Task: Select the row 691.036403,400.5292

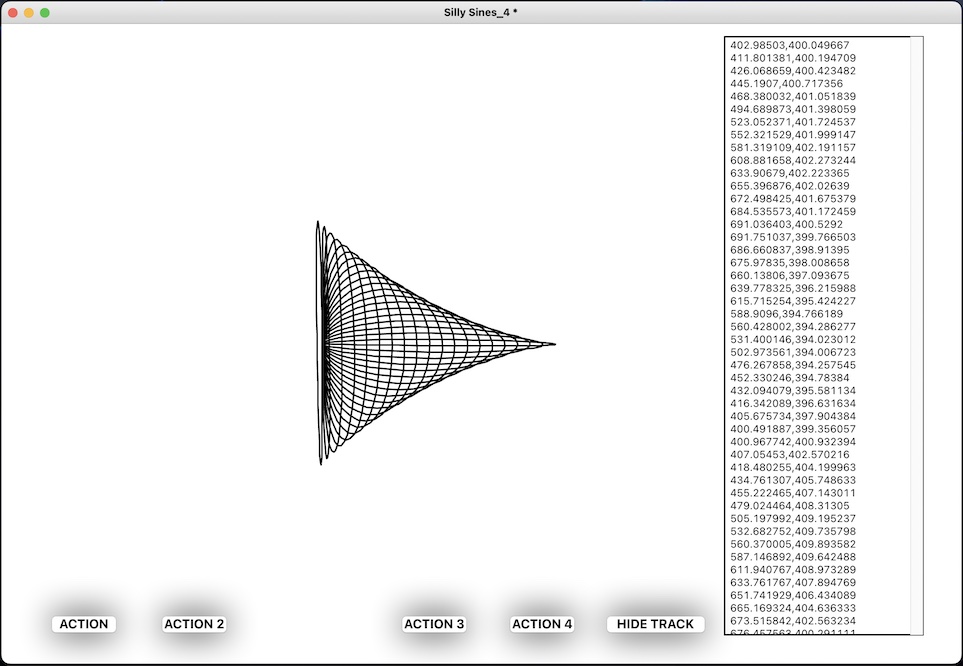Action: 786,224
